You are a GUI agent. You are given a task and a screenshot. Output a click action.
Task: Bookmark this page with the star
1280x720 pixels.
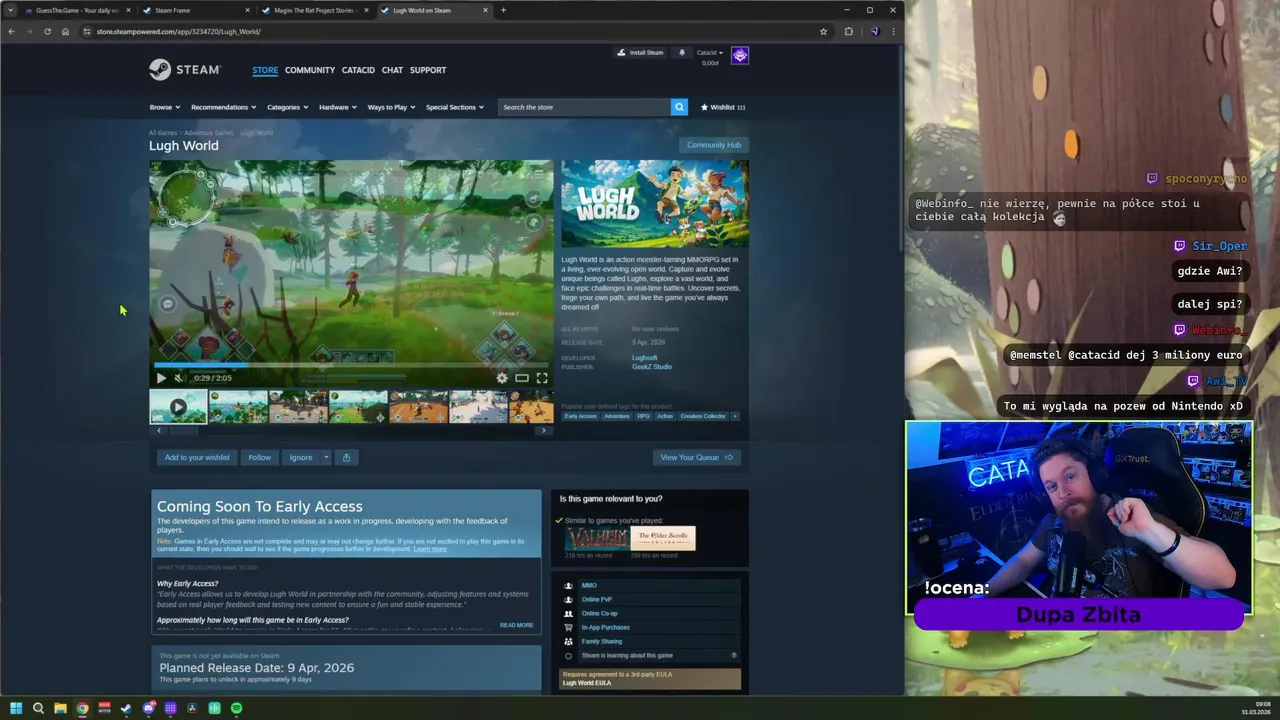pyautogui.click(x=823, y=31)
